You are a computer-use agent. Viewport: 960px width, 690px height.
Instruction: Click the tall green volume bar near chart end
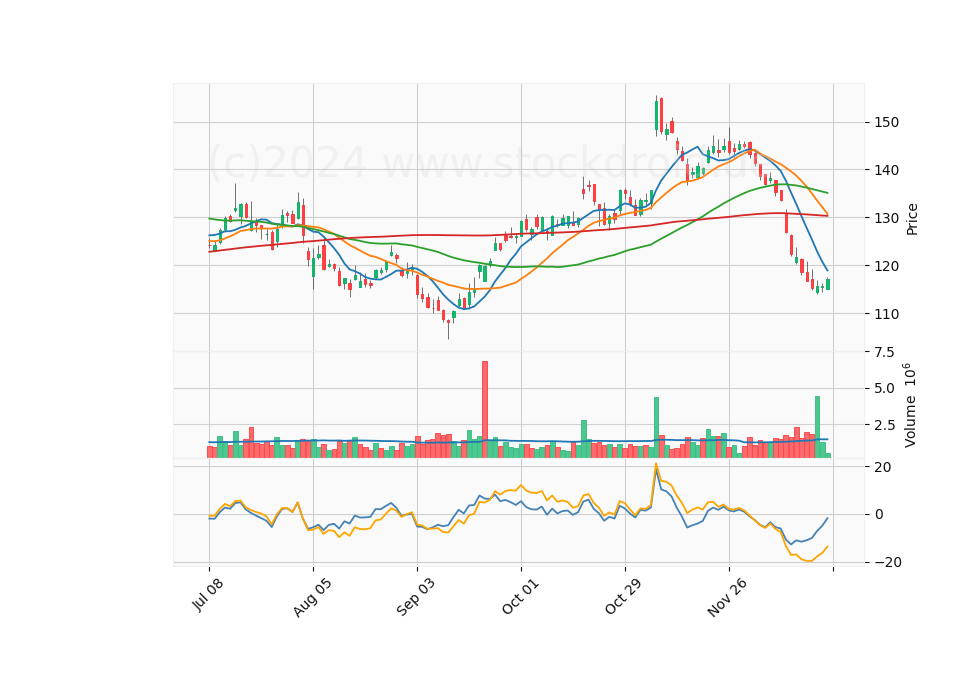tap(817, 427)
